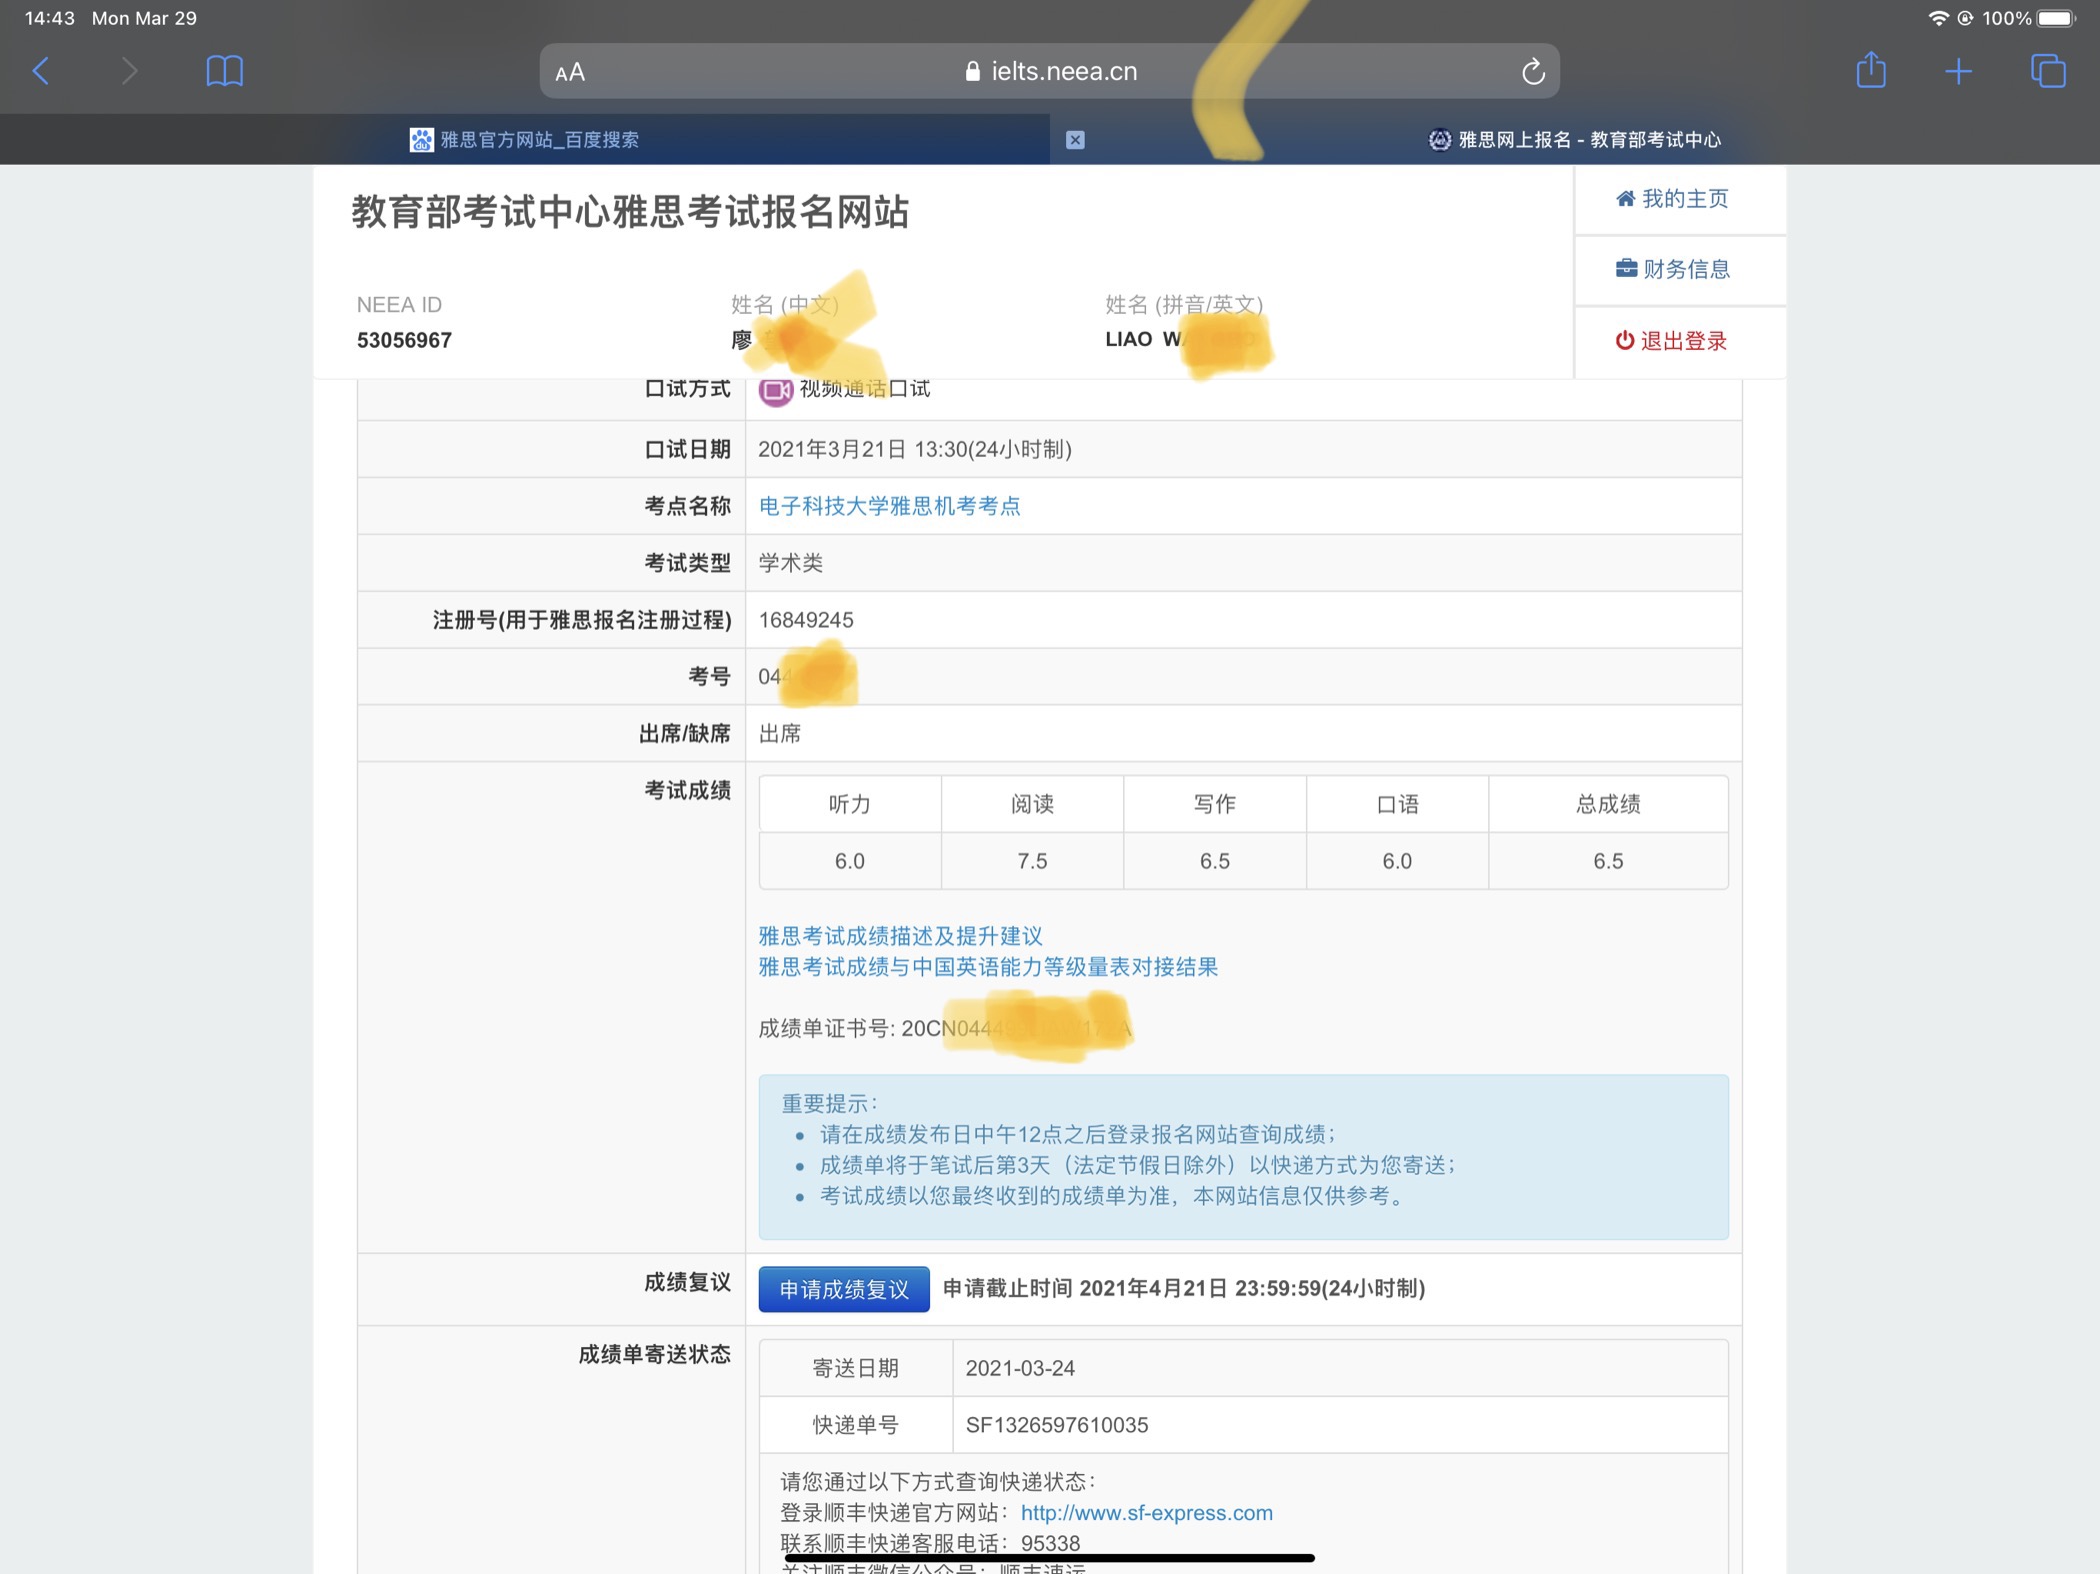The image size is (2100, 1574).
Task: Click the forward navigation arrow in Safari
Action: click(130, 71)
